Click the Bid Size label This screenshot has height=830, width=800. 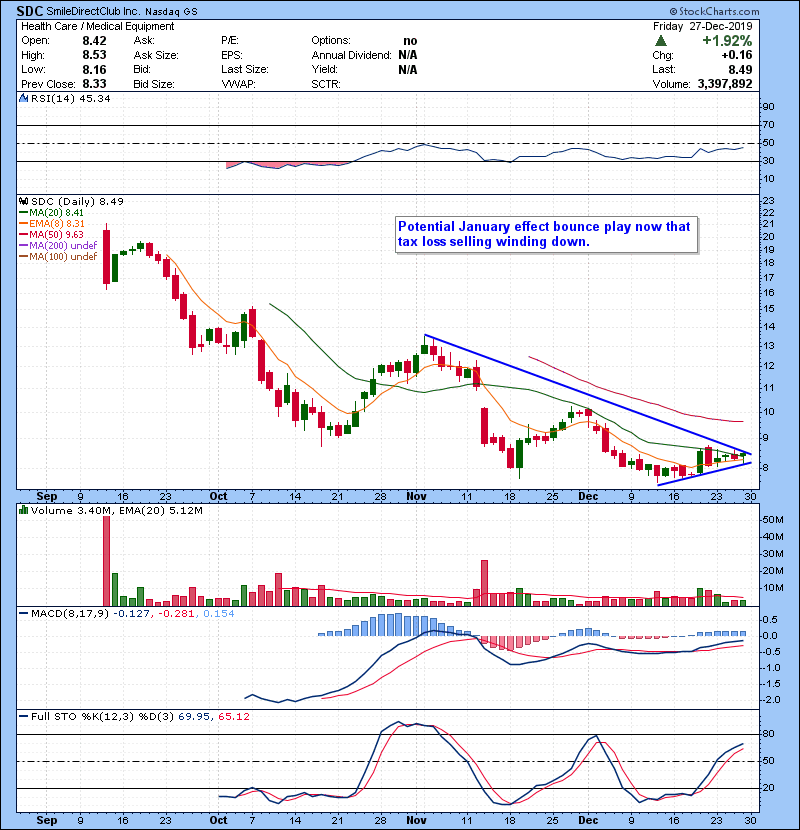(x=154, y=84)
